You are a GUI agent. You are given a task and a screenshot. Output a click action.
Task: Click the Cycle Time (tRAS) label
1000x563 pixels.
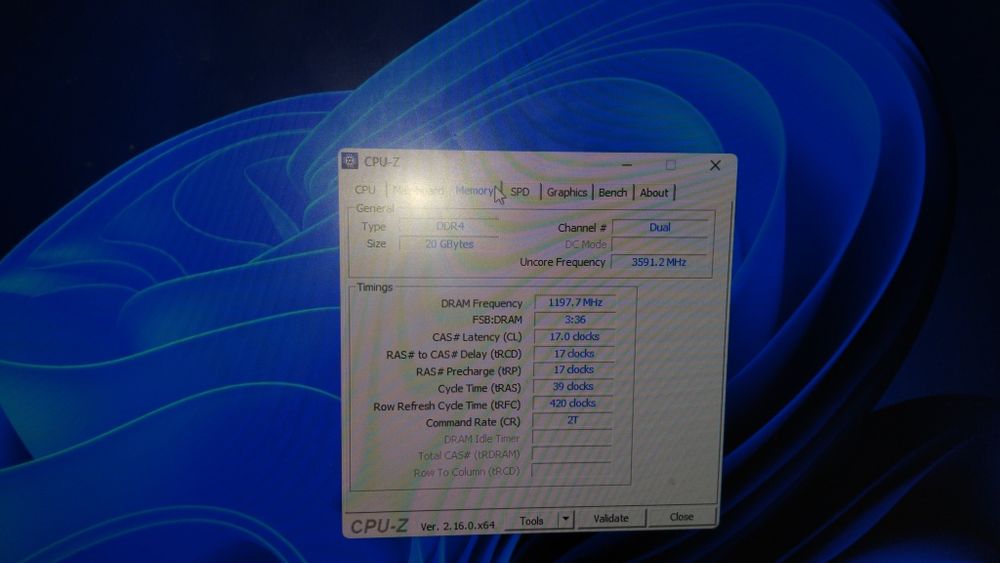[479, 388]
